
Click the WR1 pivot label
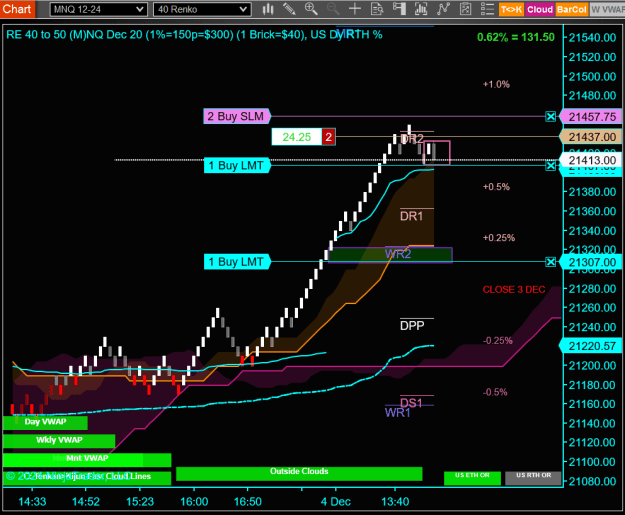click(x=397, y=413)
